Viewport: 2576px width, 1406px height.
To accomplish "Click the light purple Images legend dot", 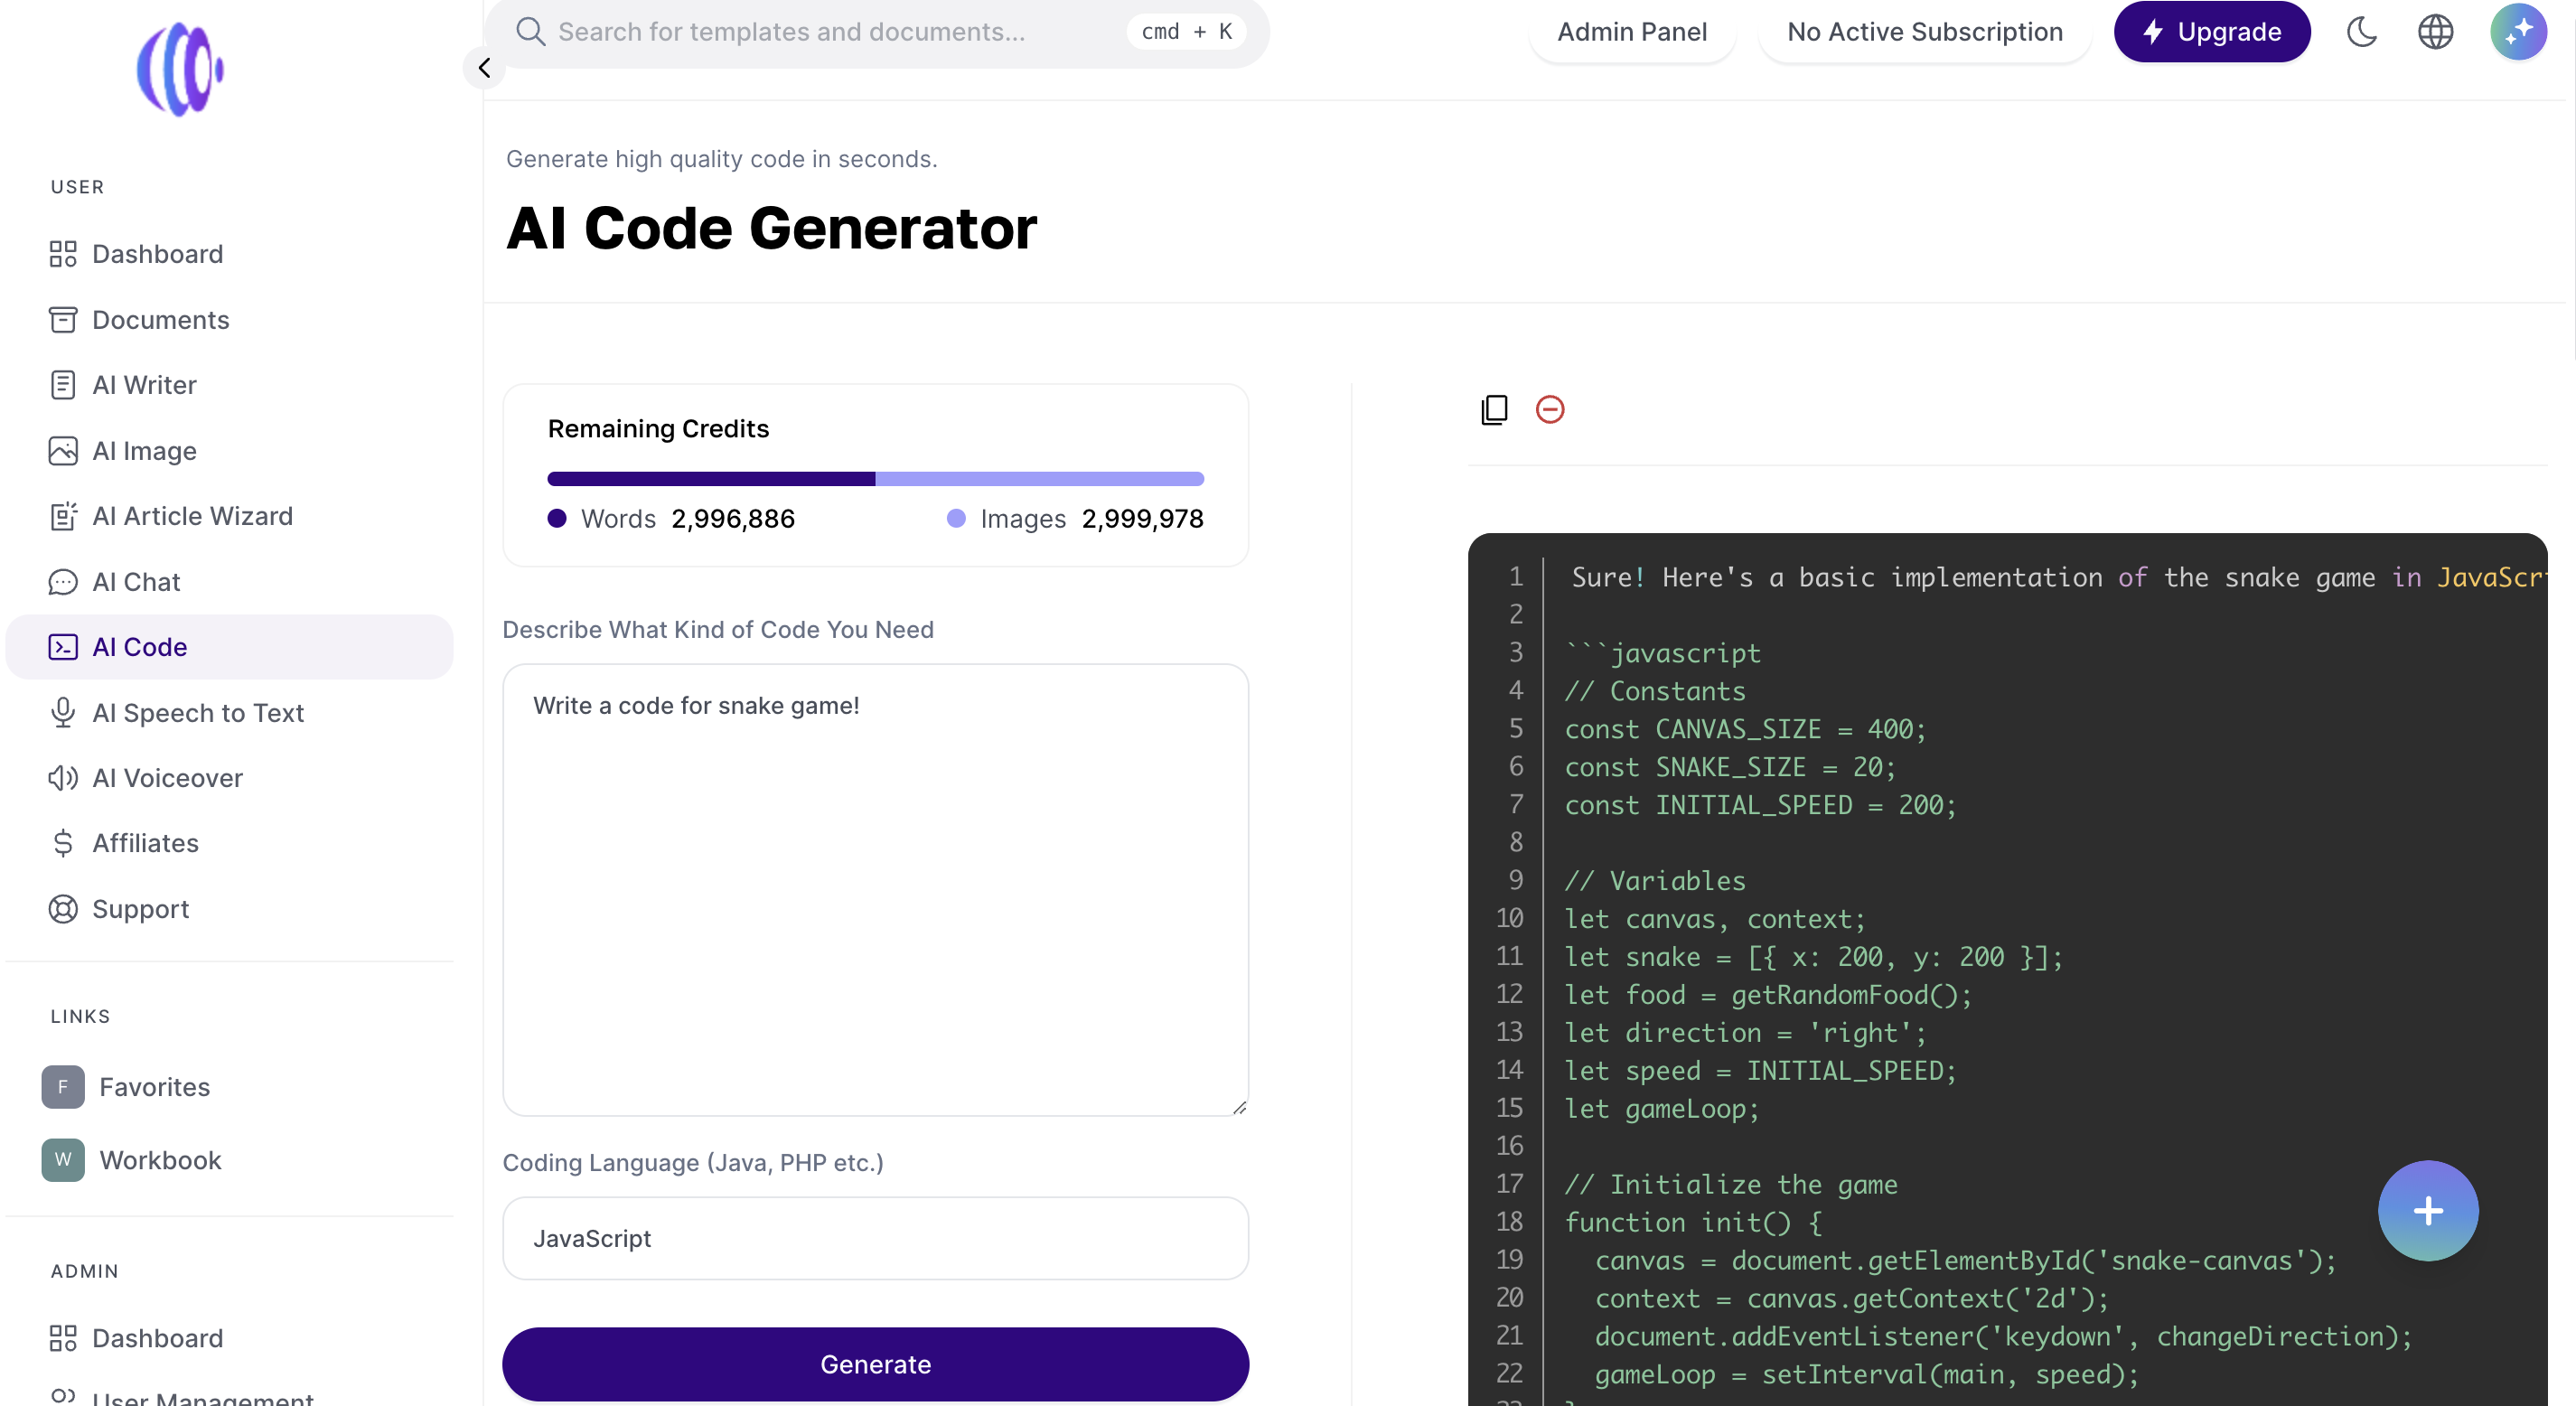I will coord(956,518).
